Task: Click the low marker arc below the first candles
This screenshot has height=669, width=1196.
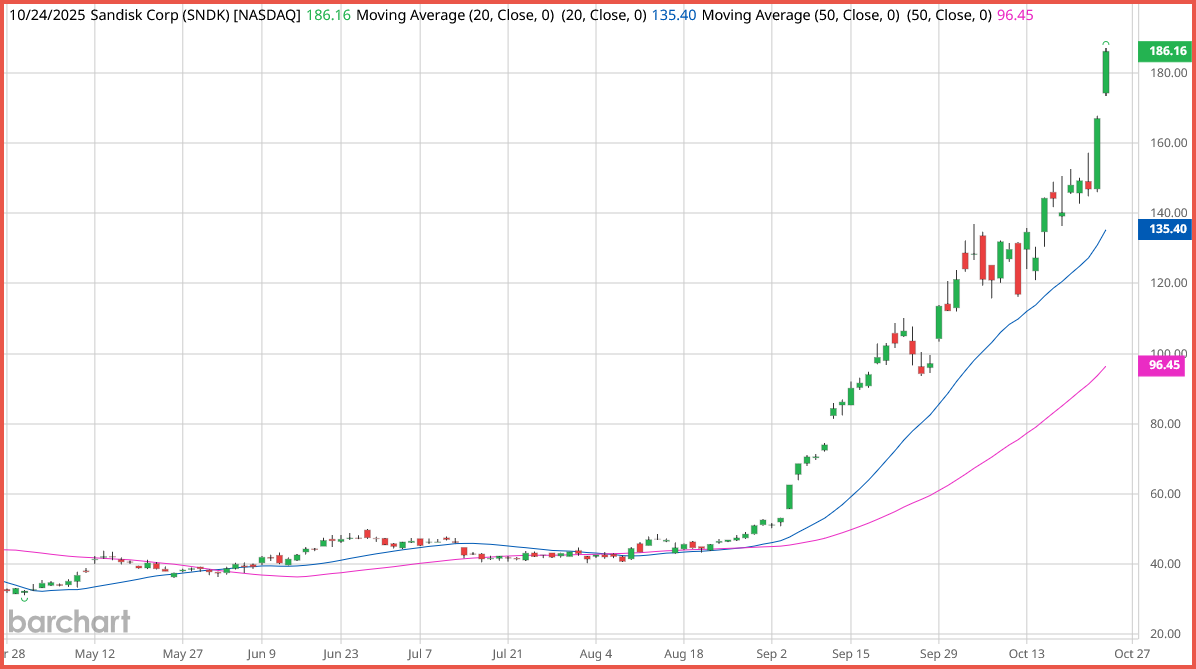Action: click(24, 599)
